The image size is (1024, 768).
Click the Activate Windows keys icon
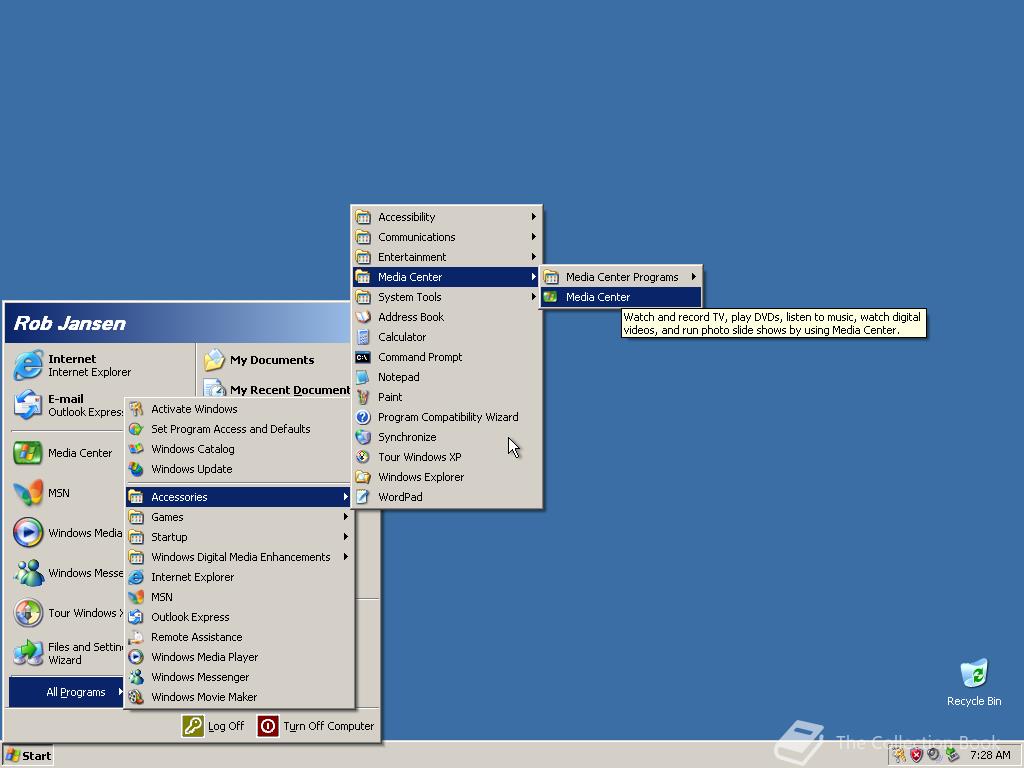click(136, 409)
